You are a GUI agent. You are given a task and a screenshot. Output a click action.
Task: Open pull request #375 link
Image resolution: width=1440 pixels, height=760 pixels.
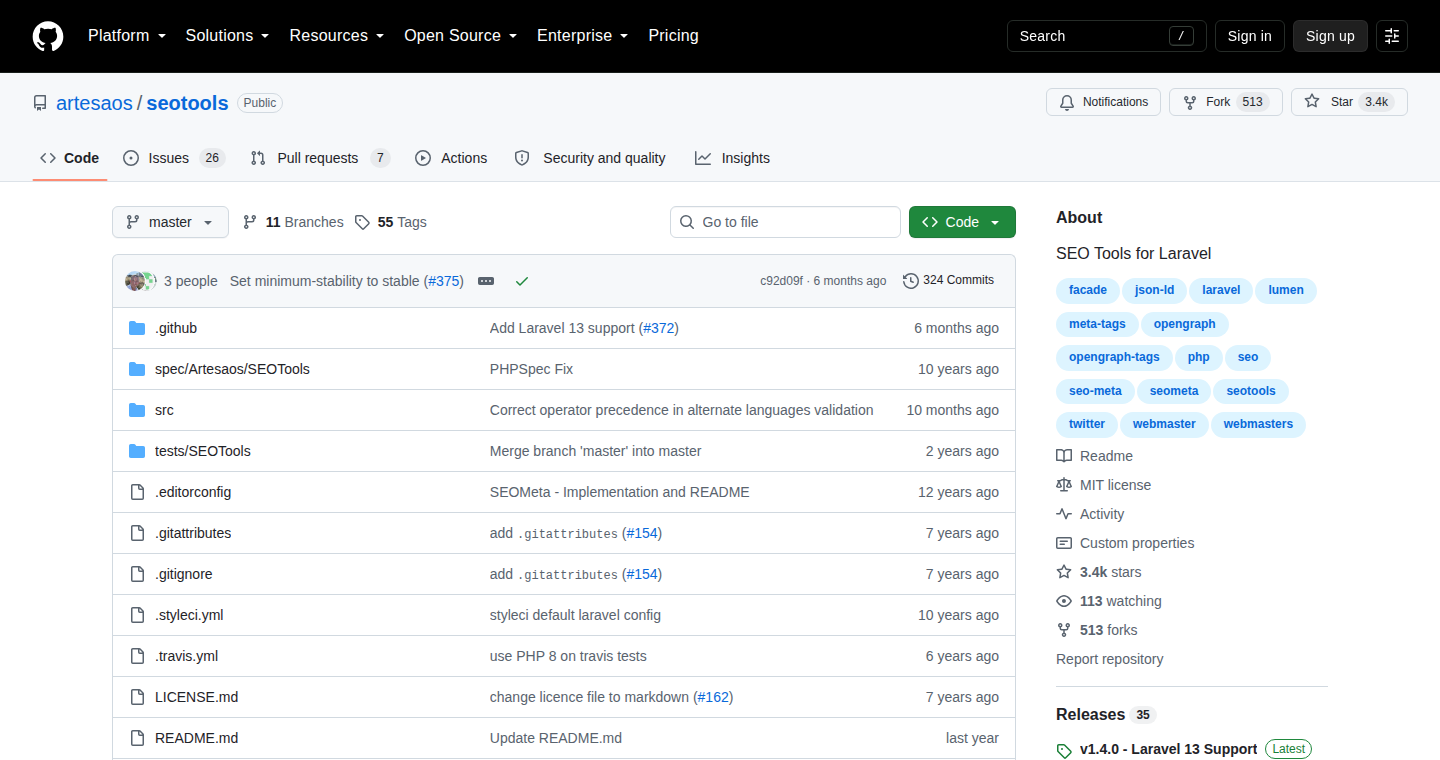[x=446, y=281]
